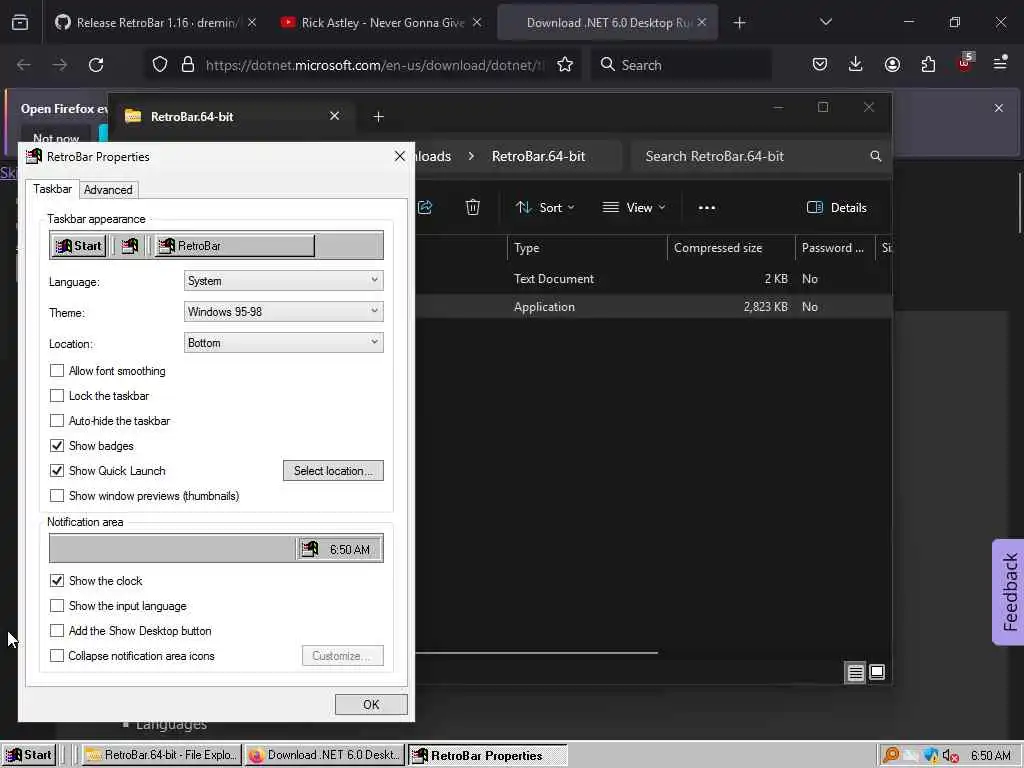The image size is (1024, 768).
Task: Select the Taskbar tab in RetroBar Properties
Action: (x=52, y=189)
